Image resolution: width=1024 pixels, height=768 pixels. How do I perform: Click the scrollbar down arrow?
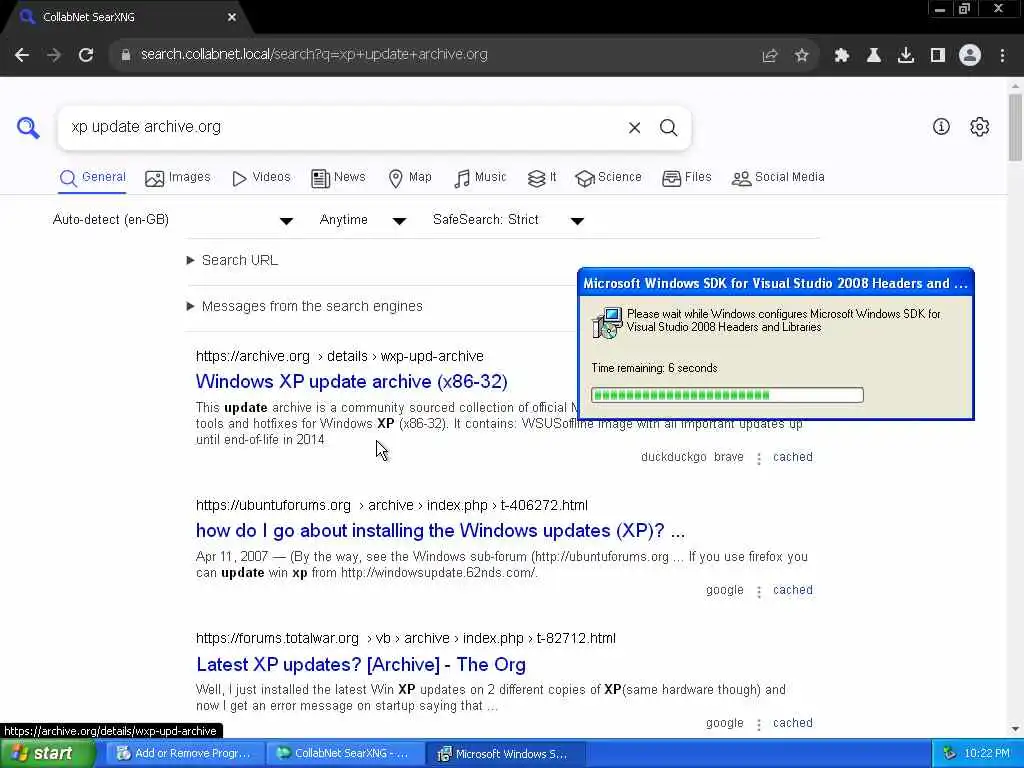point(1015,729)
